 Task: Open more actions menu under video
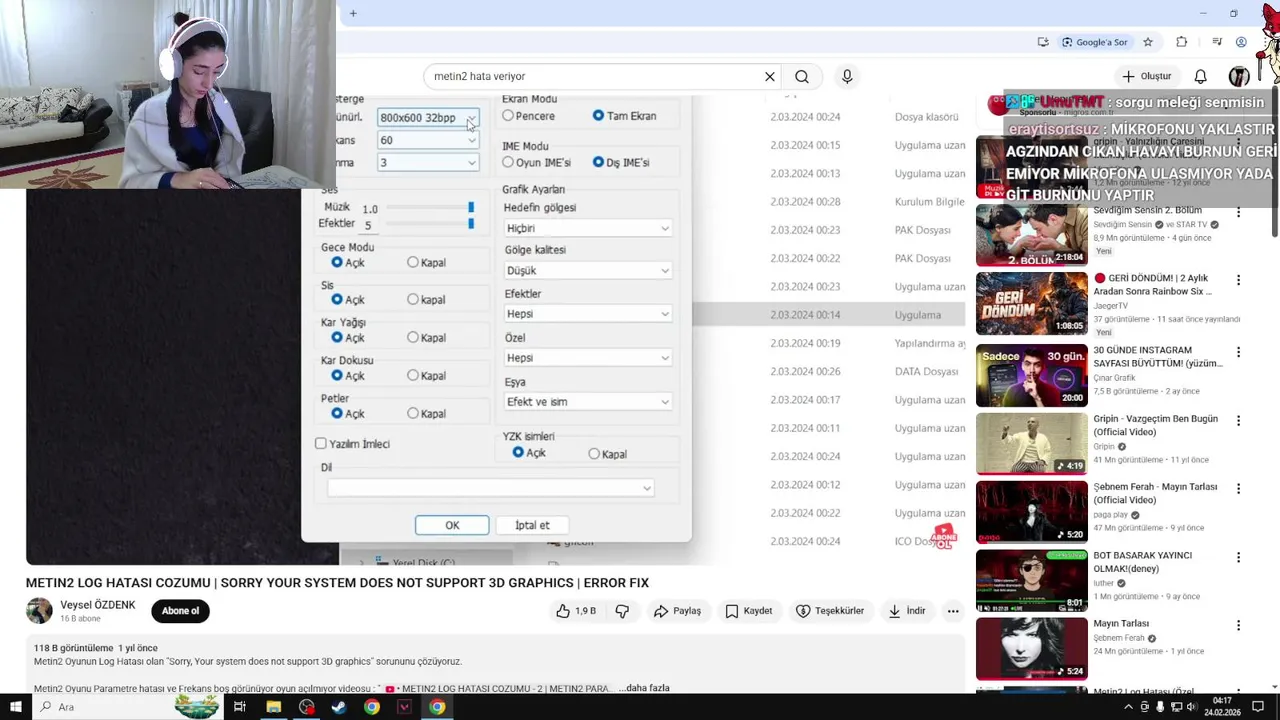click(953, 611)
